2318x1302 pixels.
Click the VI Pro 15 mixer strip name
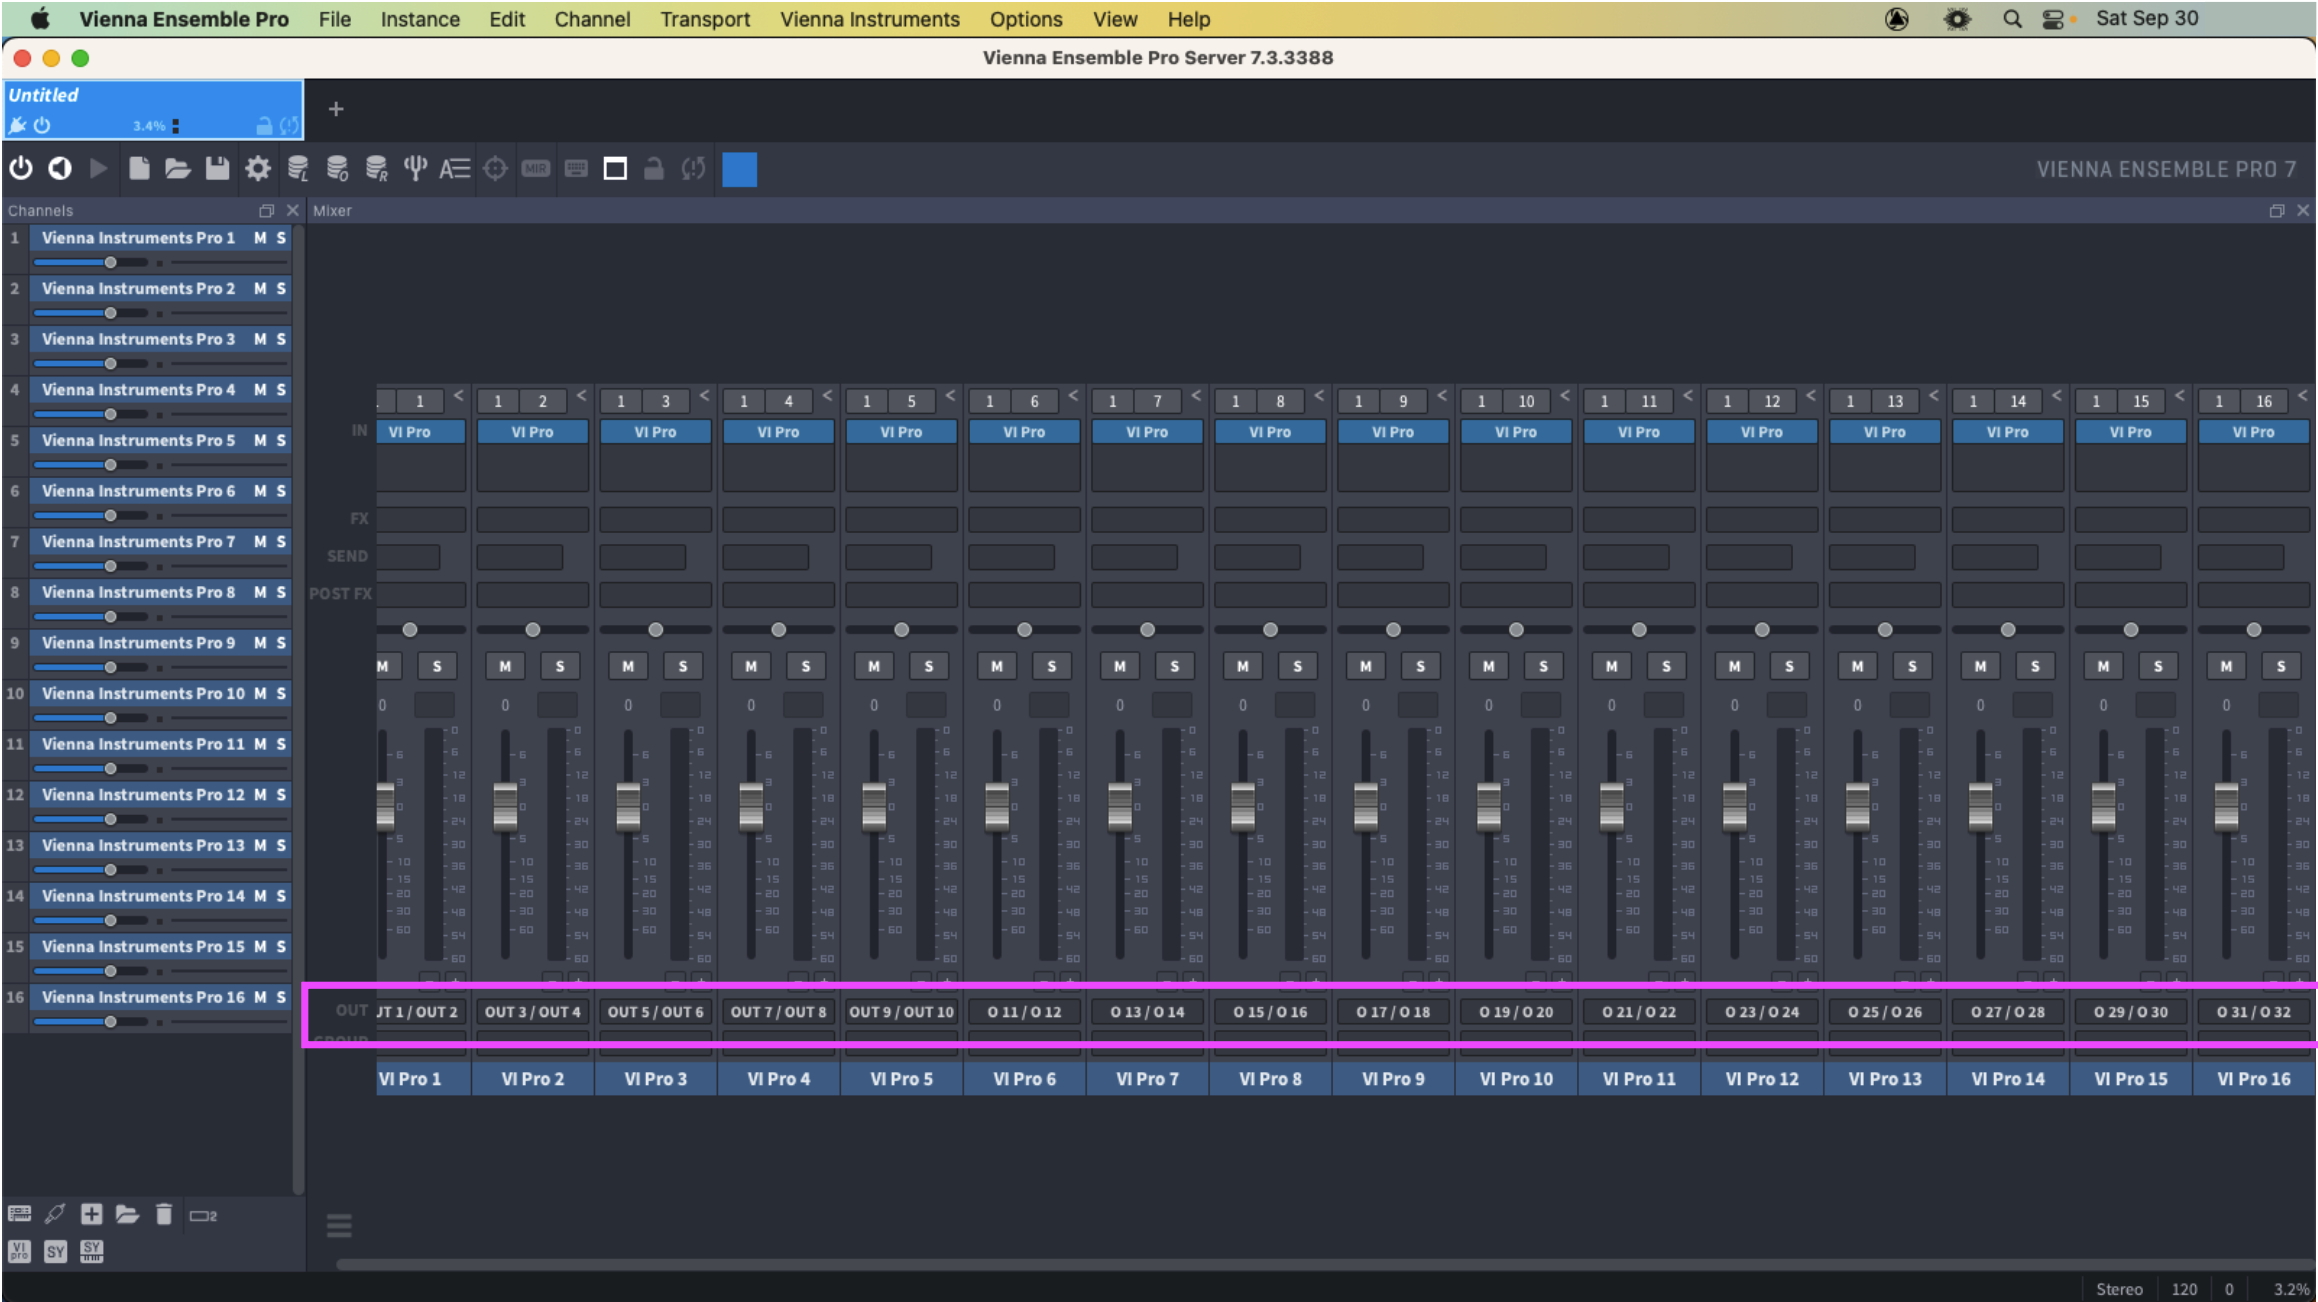[x=2131, y=1079]
